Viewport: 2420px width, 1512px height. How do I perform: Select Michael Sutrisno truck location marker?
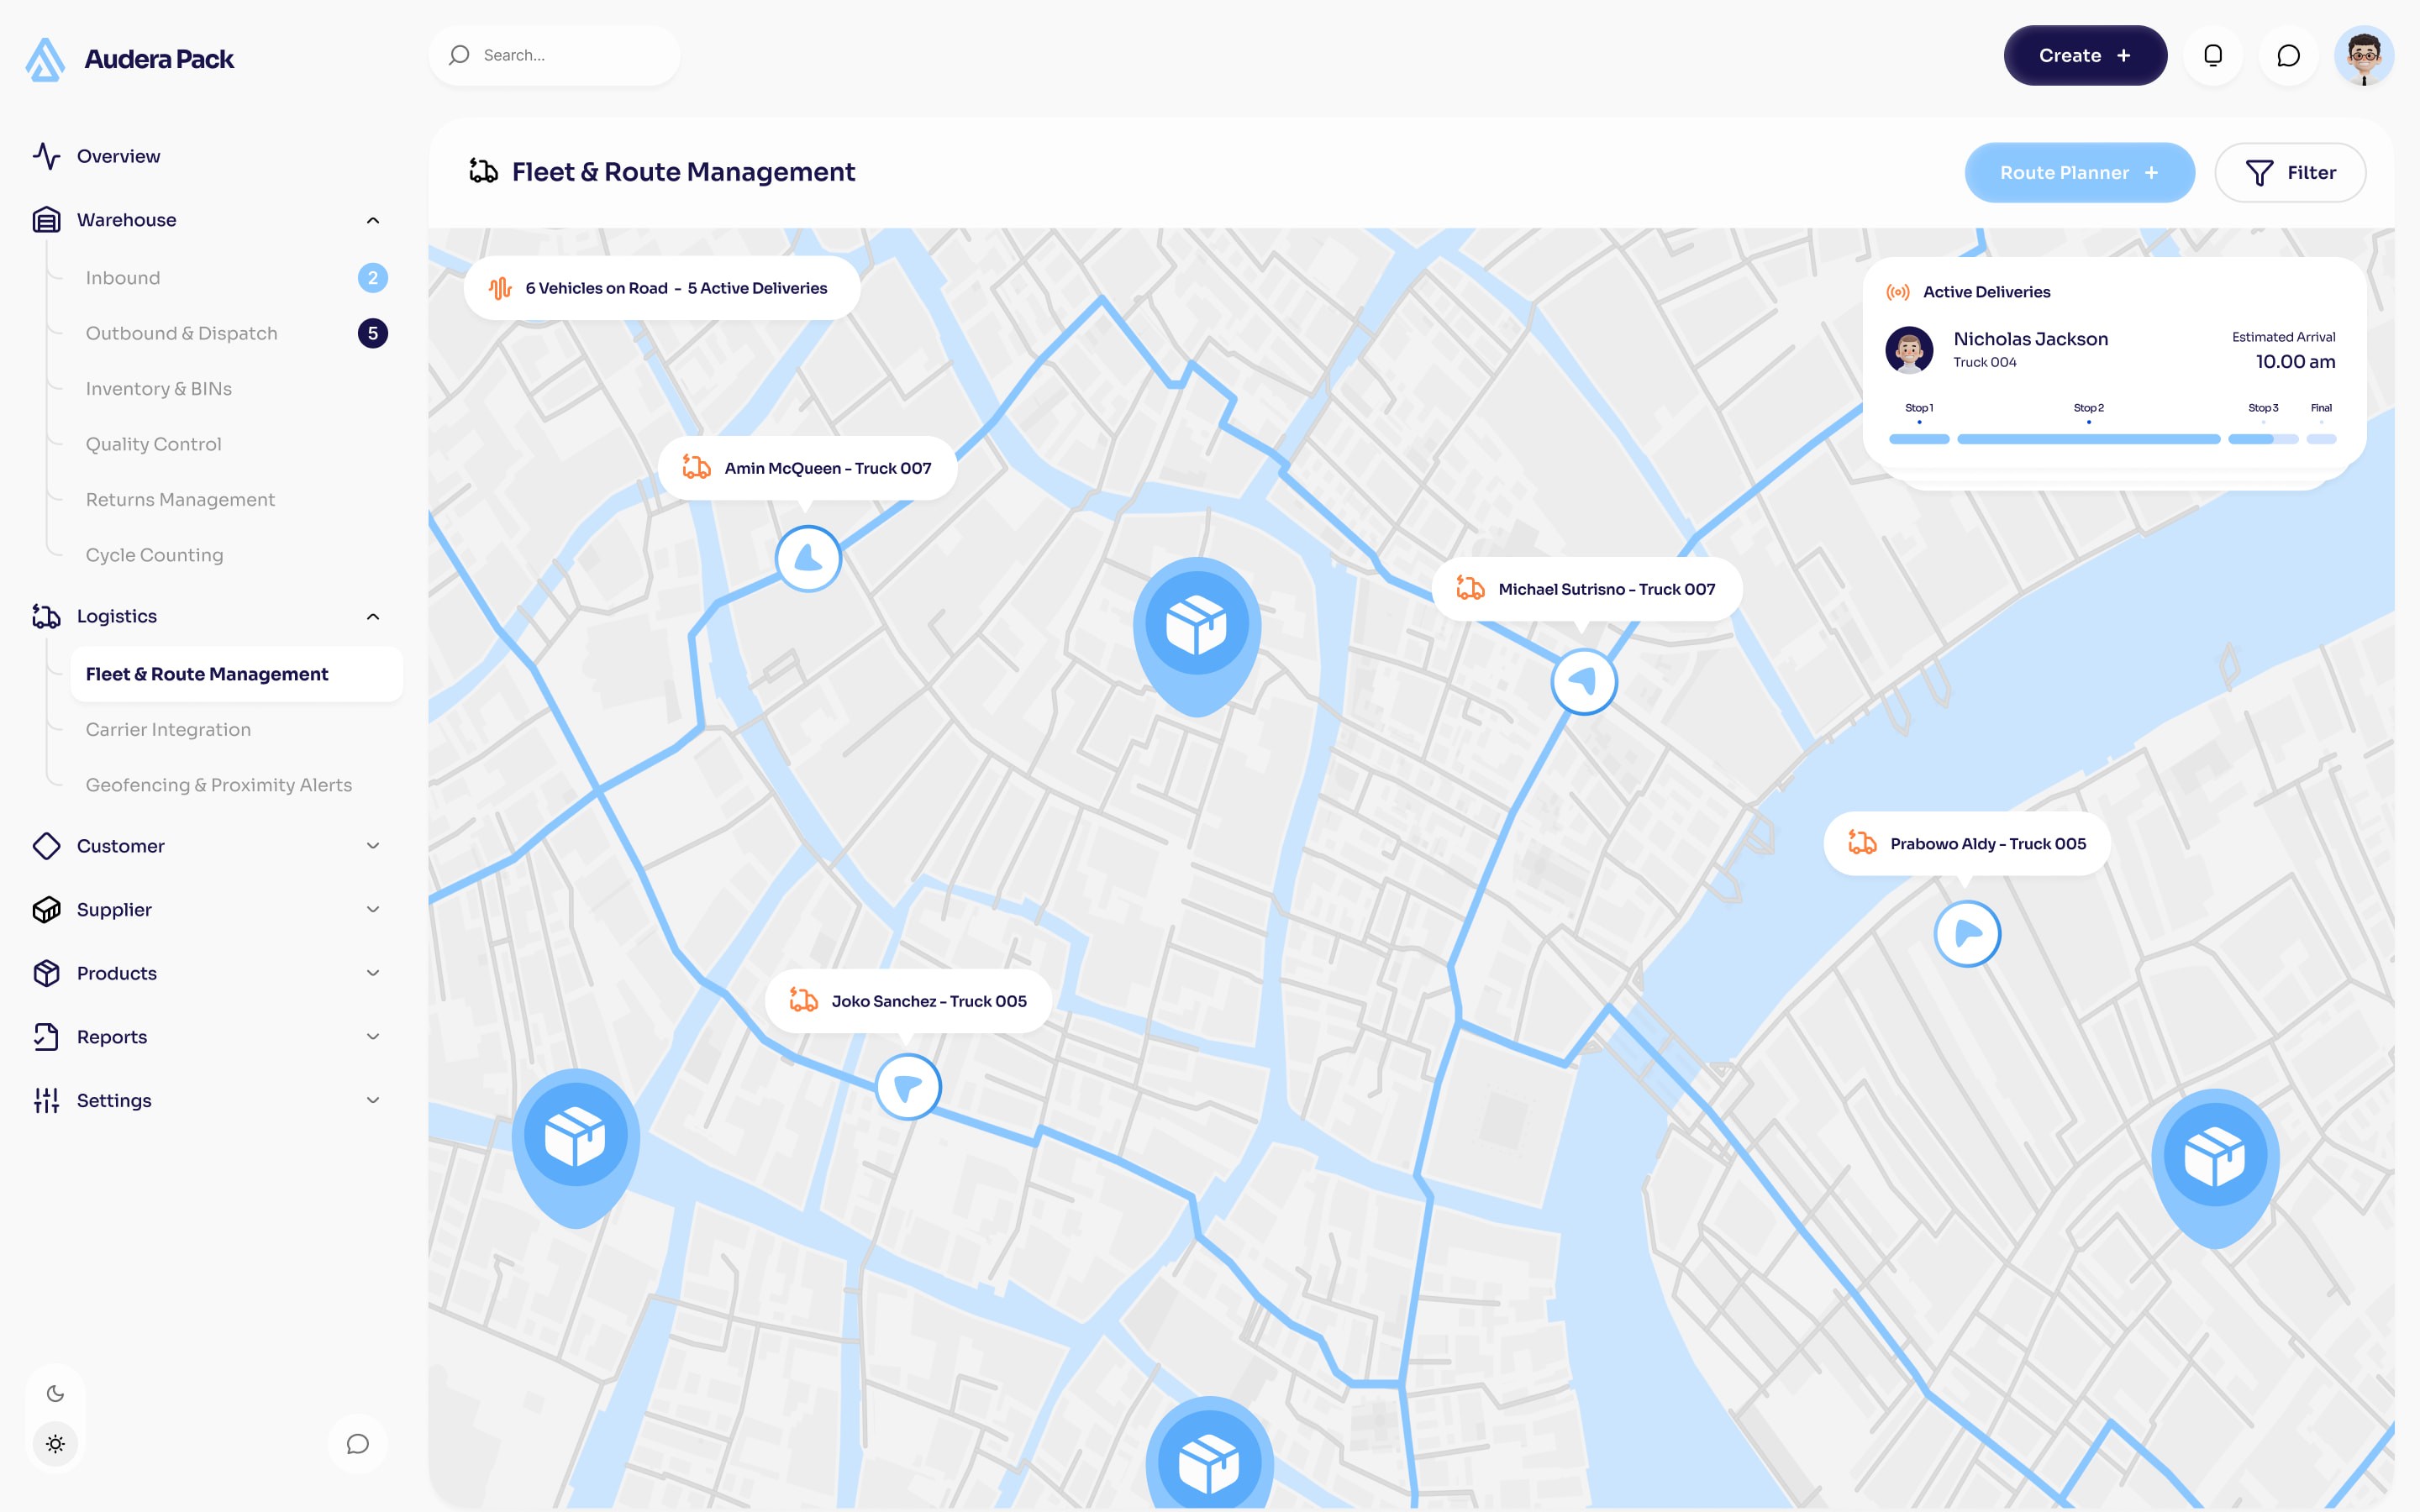pos(1584,682)
